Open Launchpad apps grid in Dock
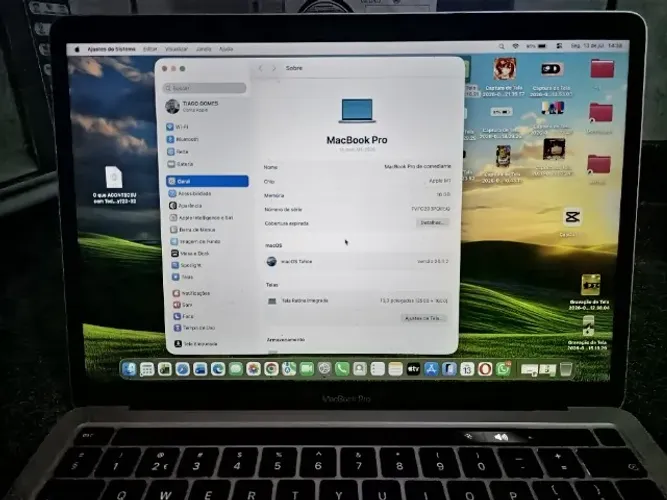 point(147,369)
